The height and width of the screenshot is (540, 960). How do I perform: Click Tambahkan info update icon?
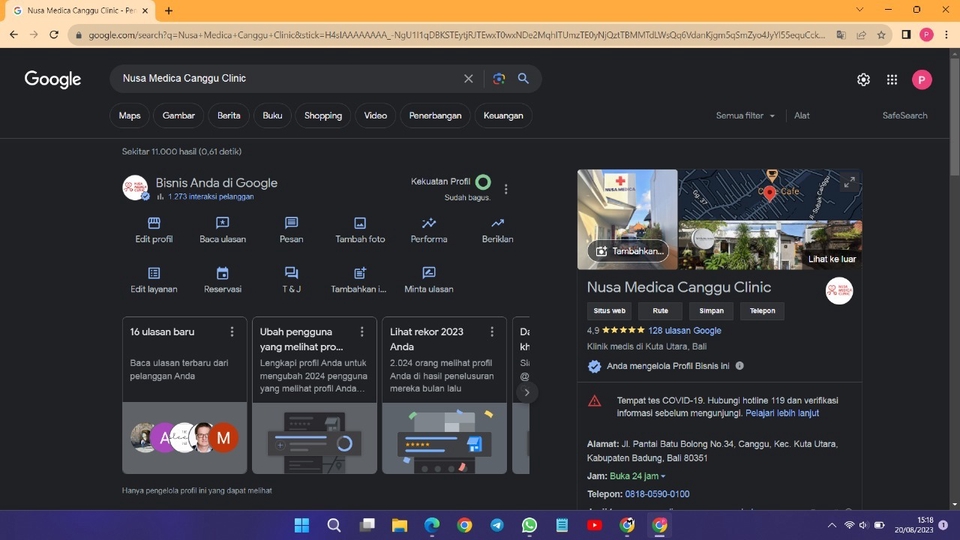pos(359,280)
